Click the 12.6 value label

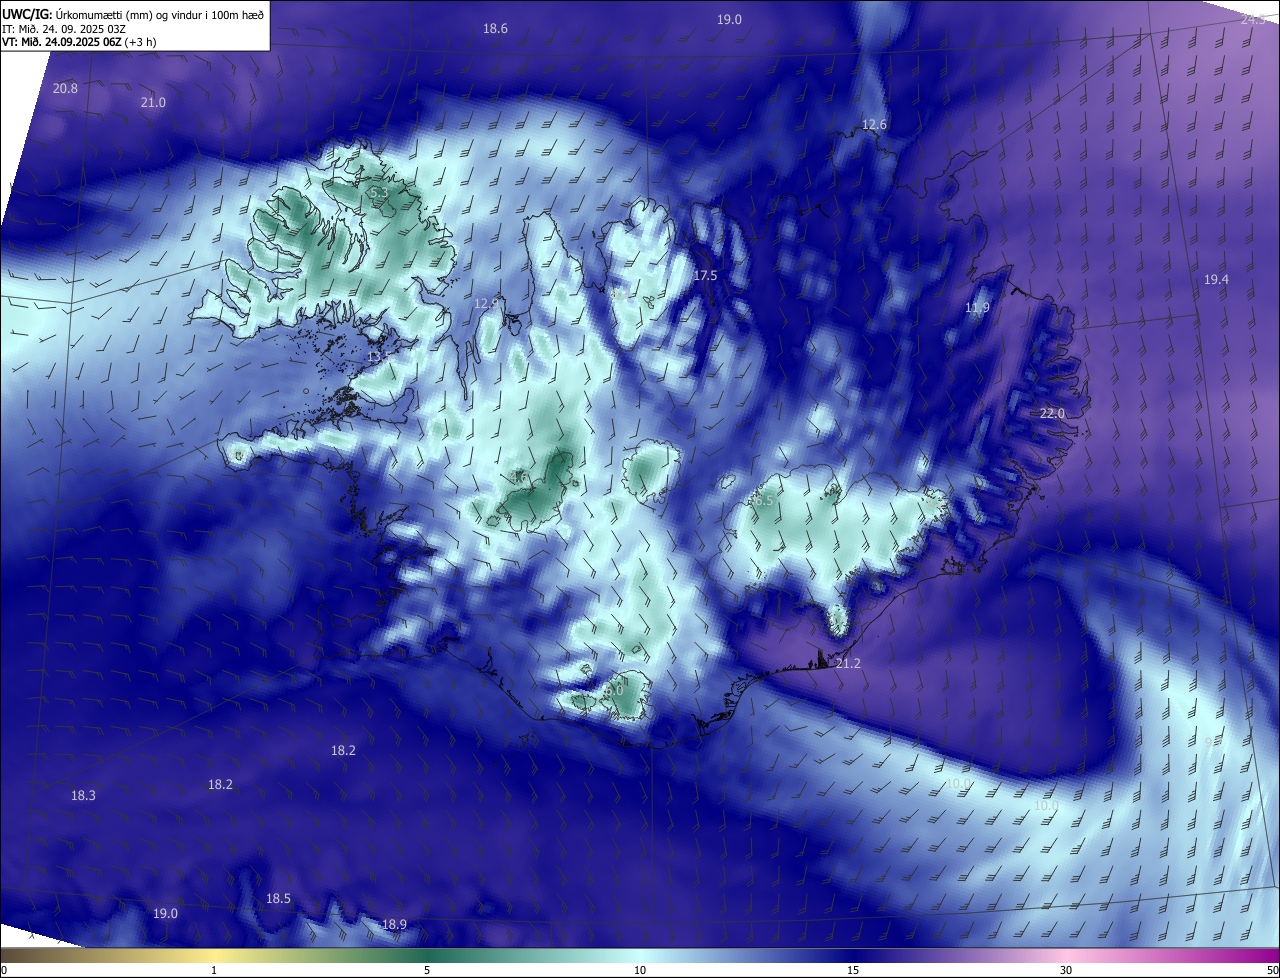point(874,125)
